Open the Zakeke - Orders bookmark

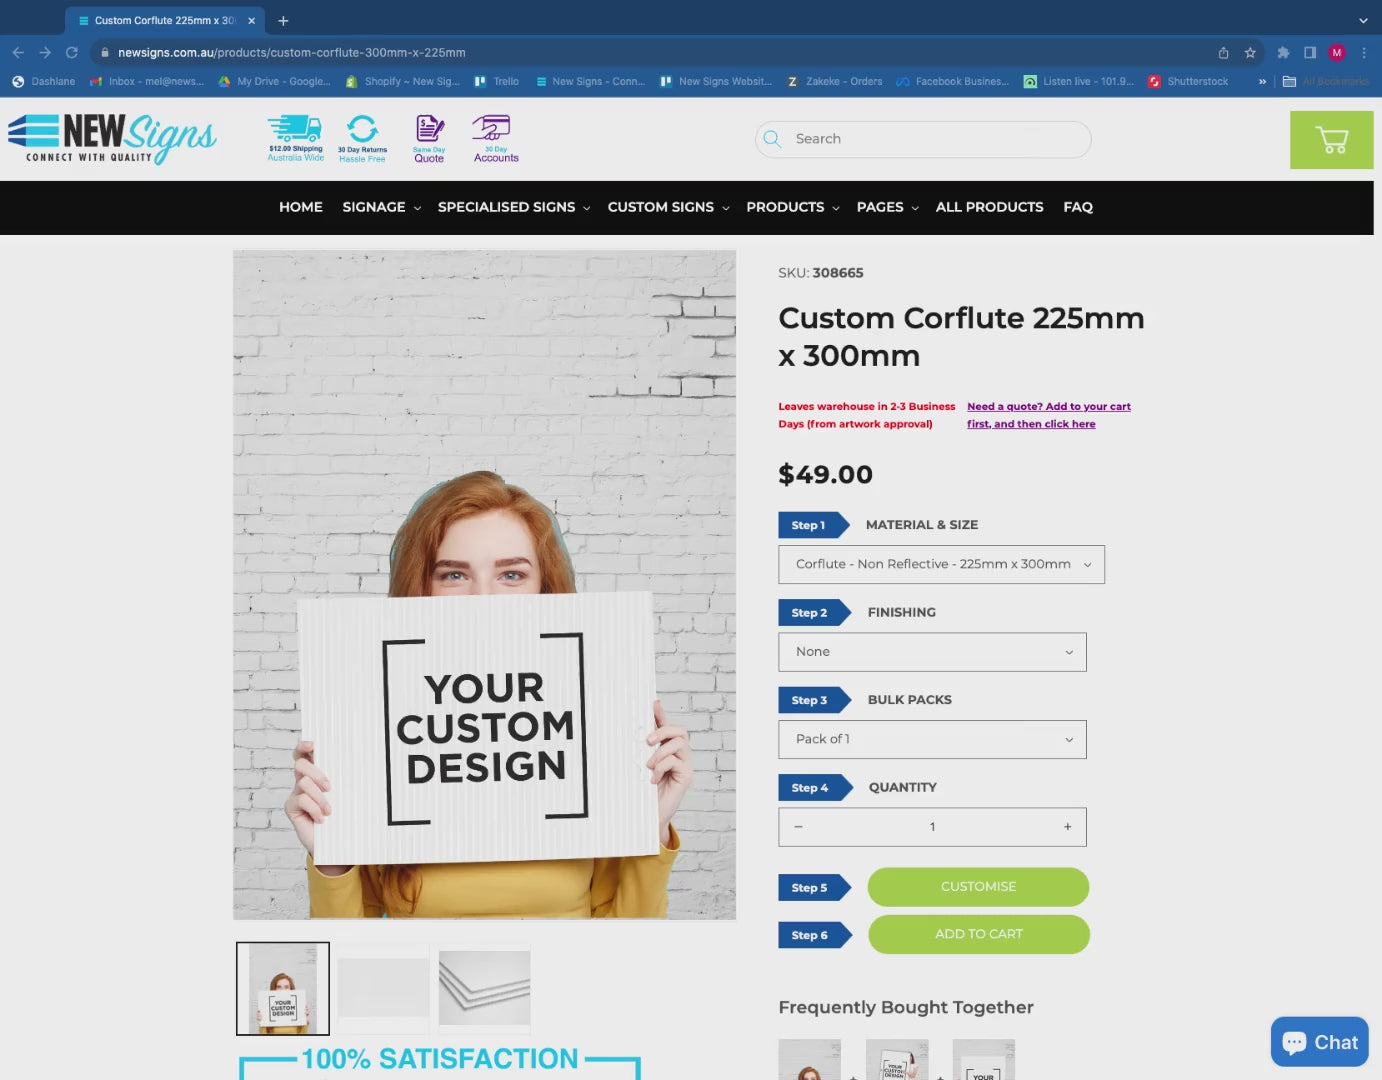834,81
